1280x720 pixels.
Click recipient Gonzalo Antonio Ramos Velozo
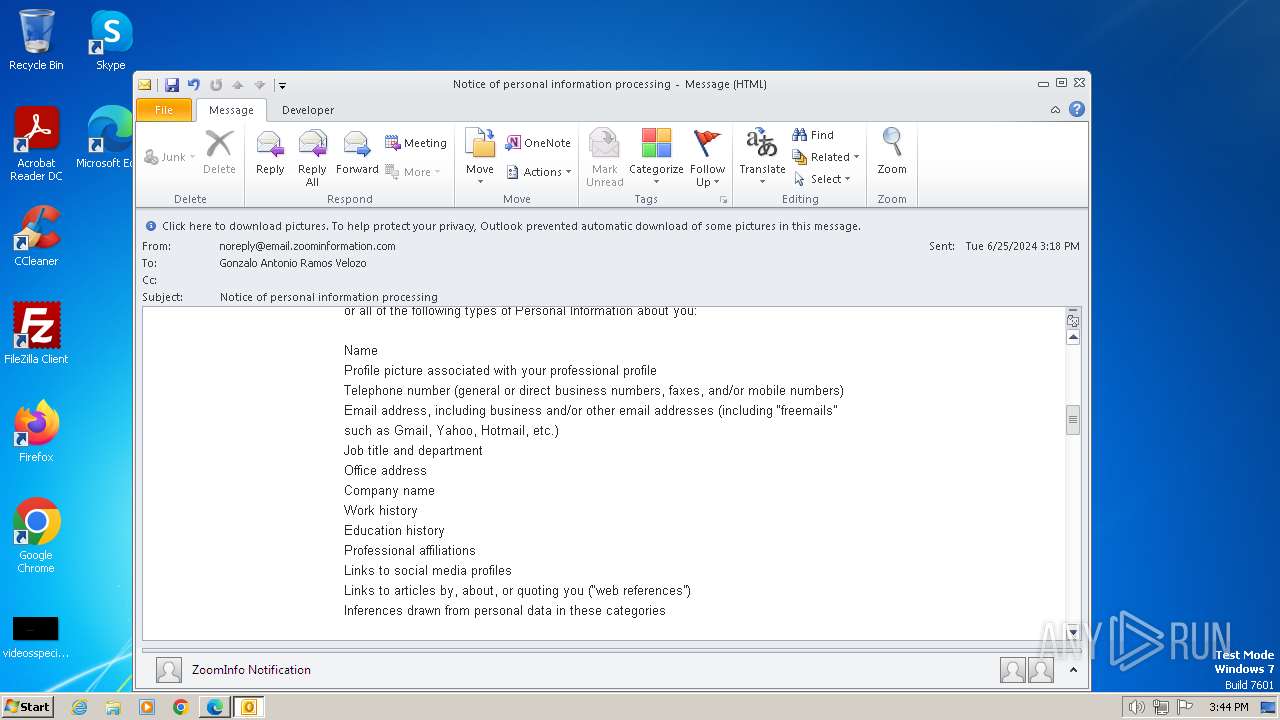point(293,263)
